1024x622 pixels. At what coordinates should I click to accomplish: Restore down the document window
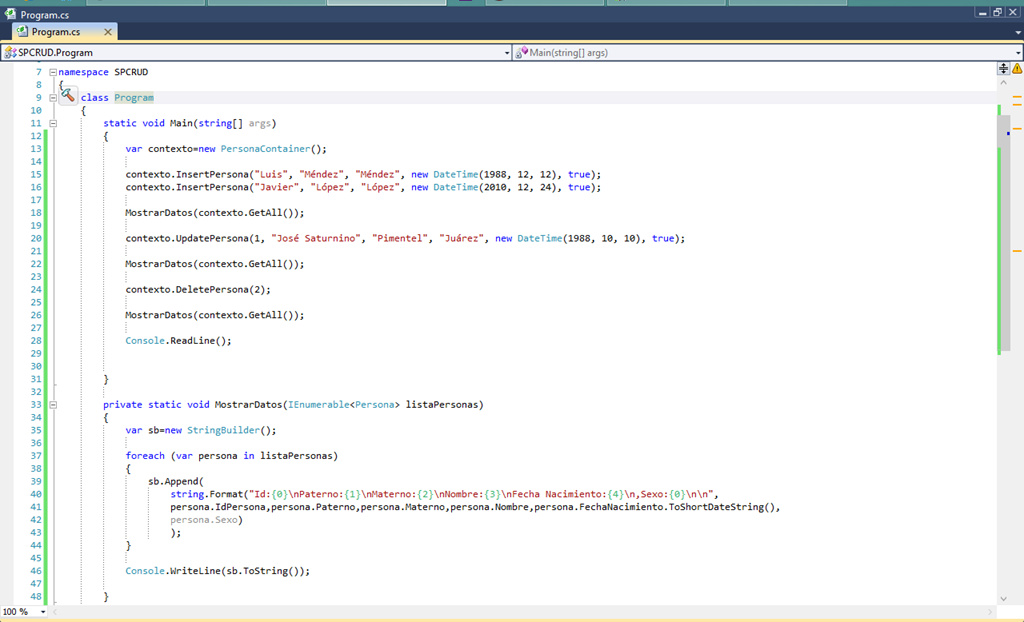[x=997, y=13]
